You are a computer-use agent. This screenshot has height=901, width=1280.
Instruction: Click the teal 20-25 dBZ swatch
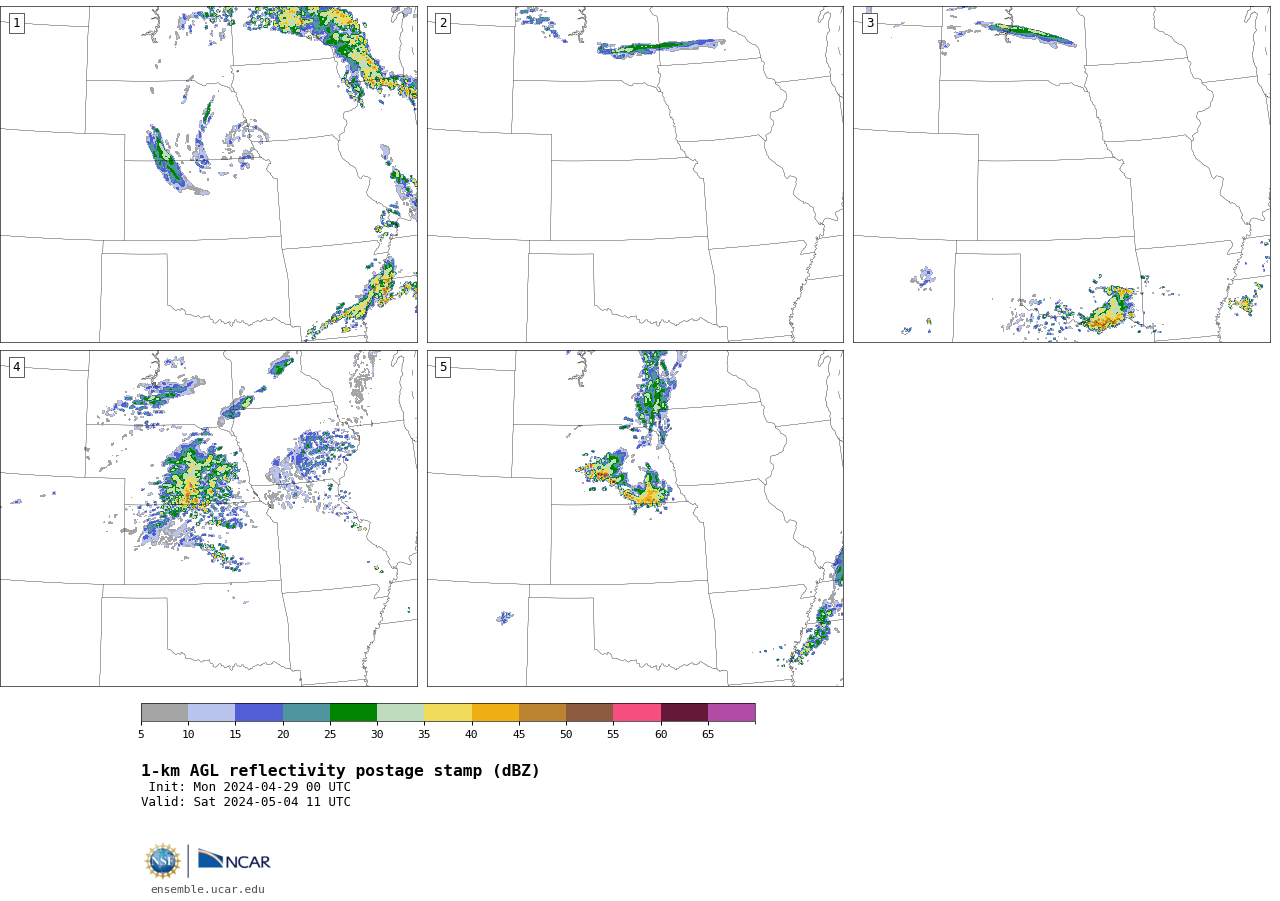pyautogui.click(x=306, y=712)
